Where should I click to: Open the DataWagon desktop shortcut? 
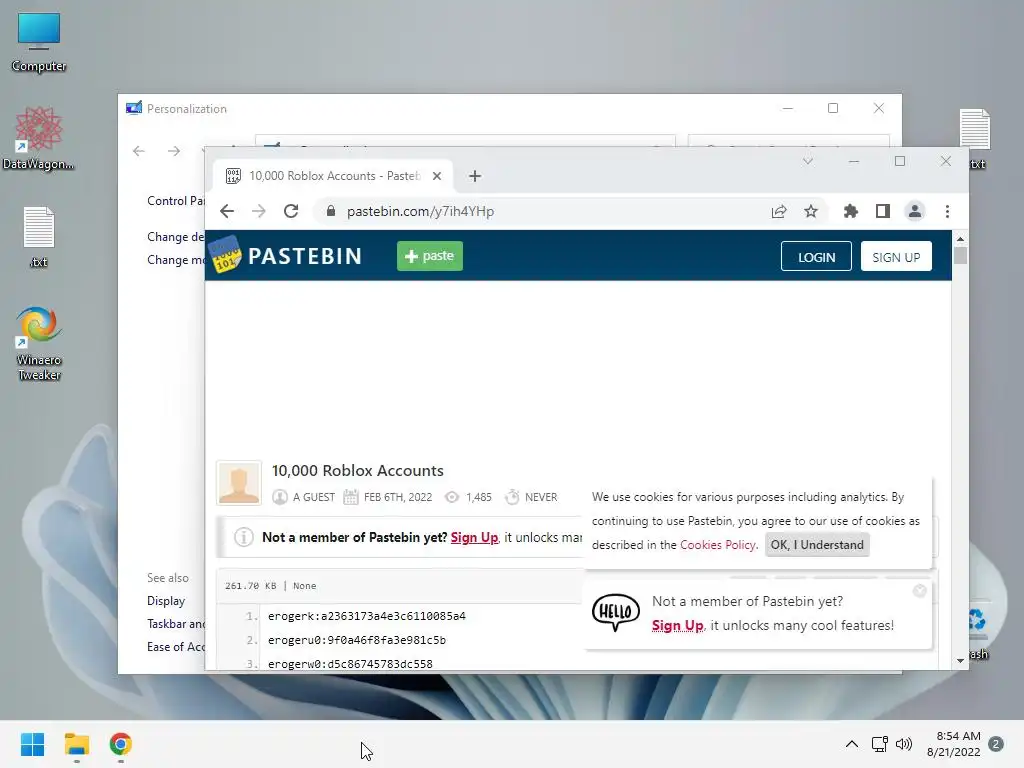pyautogui.click(x=39, y=138)
